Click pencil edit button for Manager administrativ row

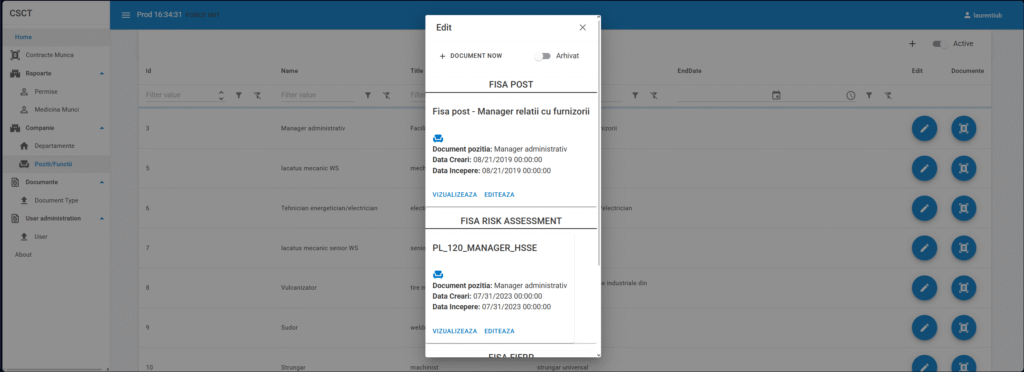pyautogui.click(x=924, y=129)
